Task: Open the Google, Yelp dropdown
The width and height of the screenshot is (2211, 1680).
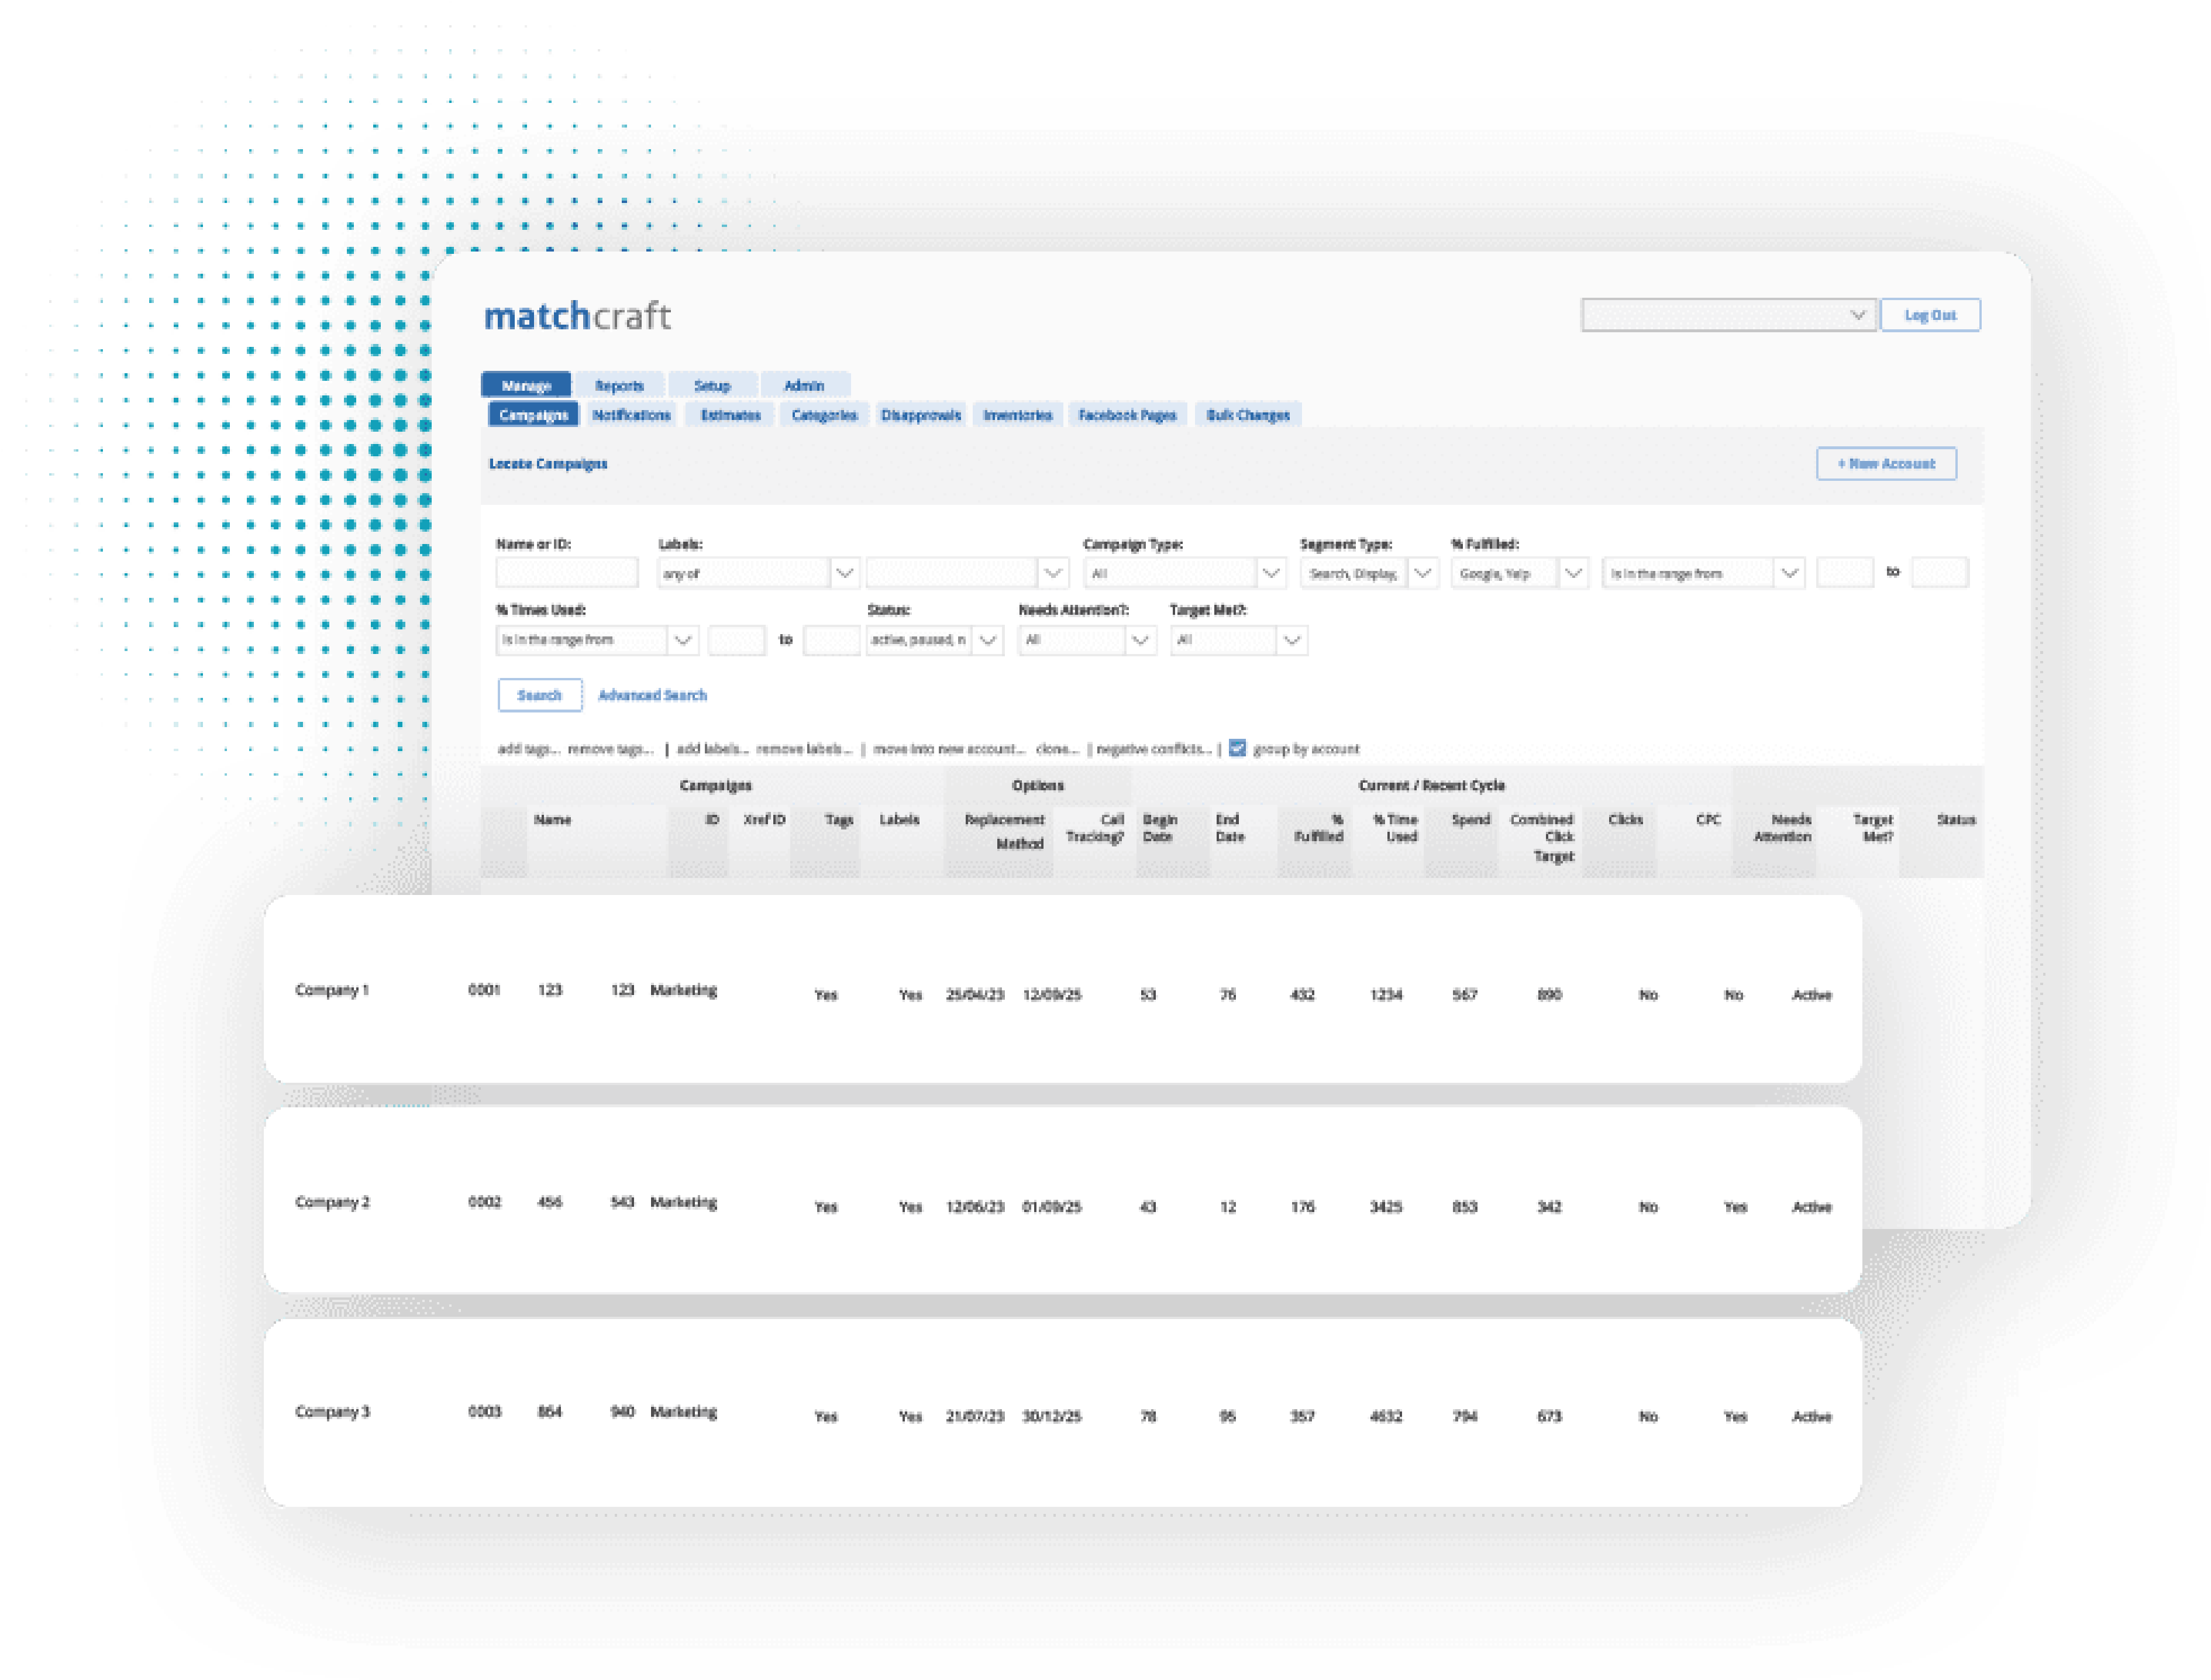Action: [1520, 573]
